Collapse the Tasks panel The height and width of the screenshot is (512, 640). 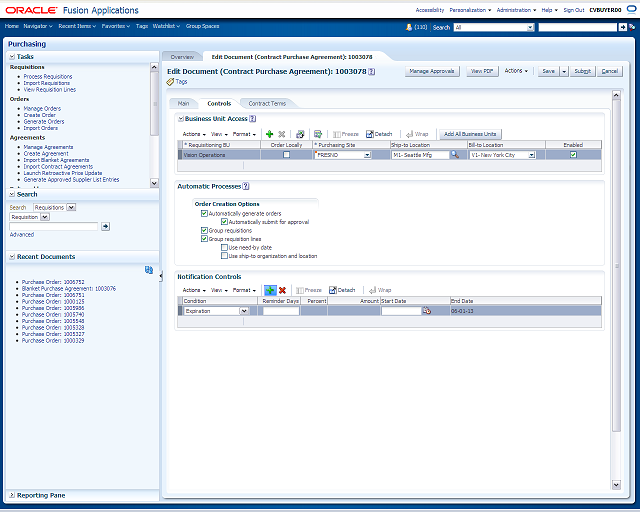12,57
